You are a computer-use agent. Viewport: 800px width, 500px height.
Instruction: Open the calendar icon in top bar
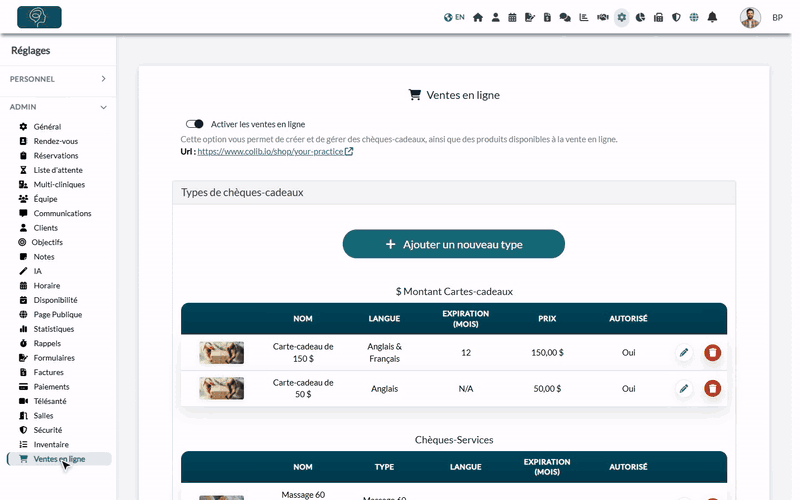512,17
